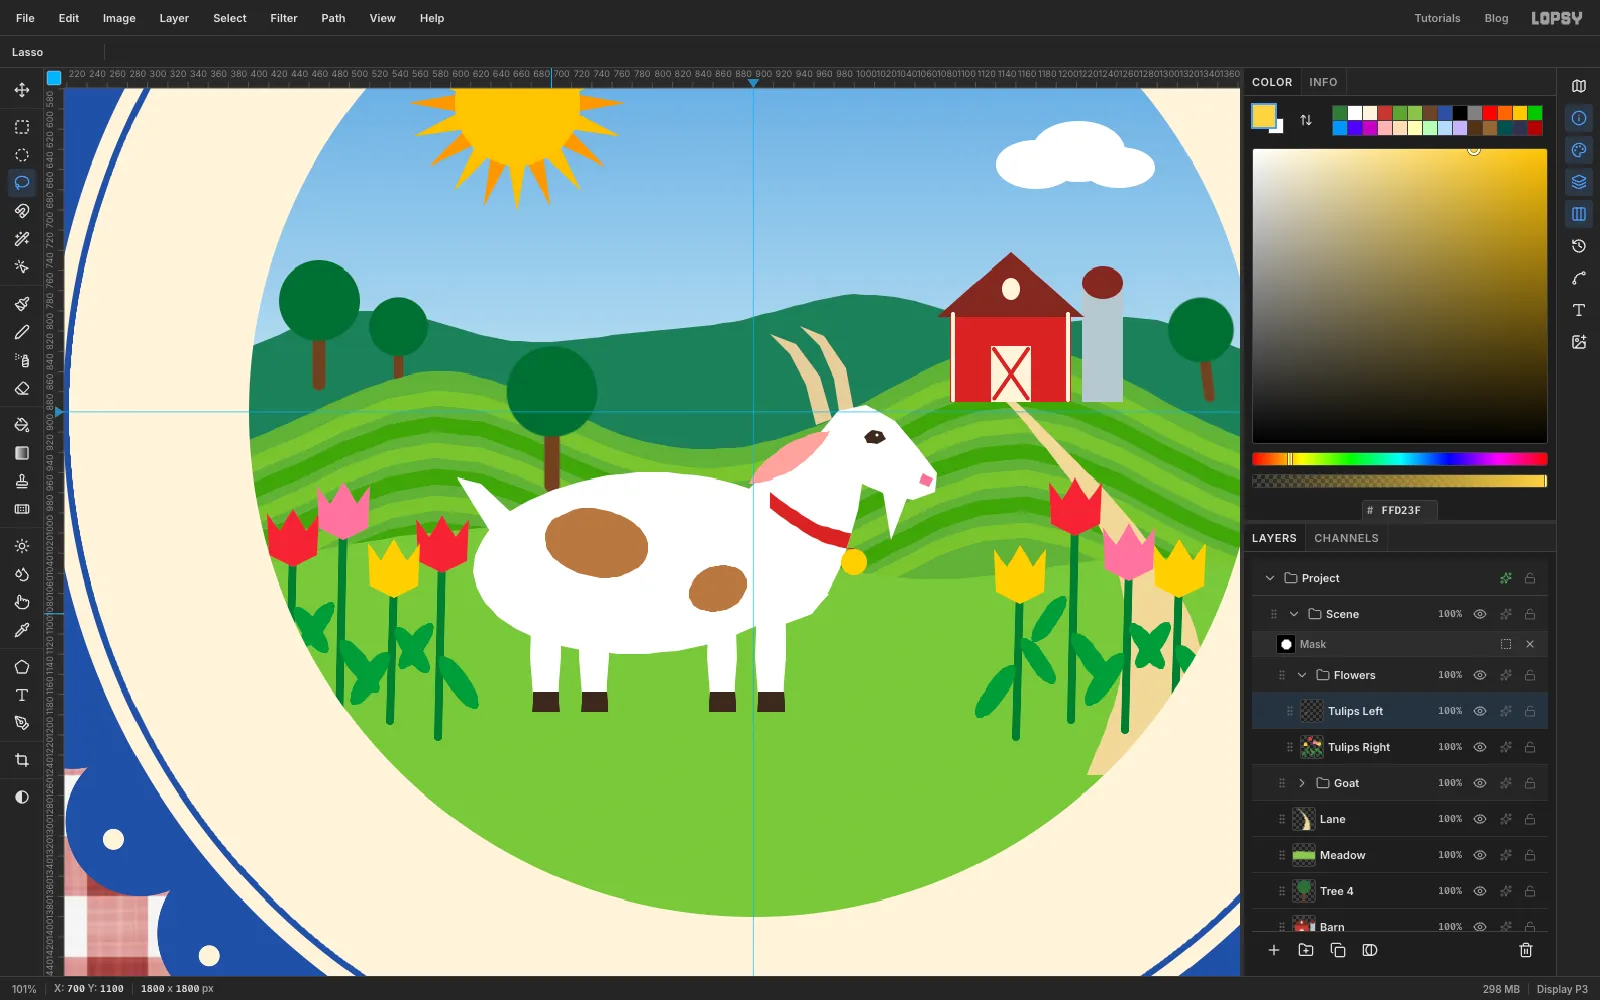Select the Text tool in left toolbar
Image resolution: width=1600 pixels, height=1000 pixels.
coord(22,695)
